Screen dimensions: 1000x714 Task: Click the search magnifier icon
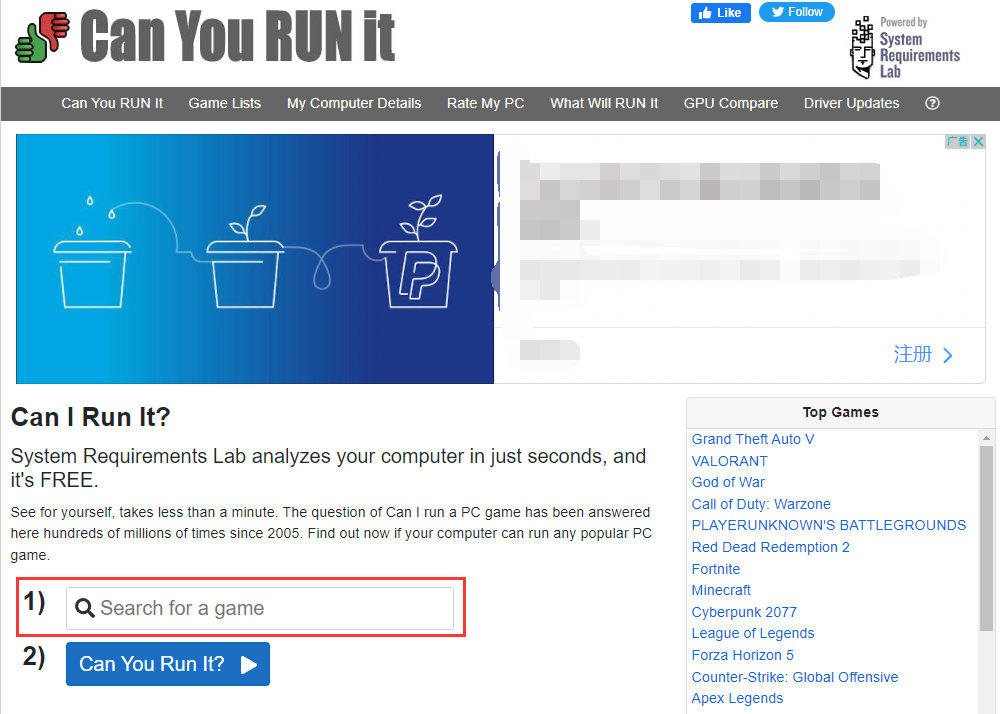click(x=85, y=608)
